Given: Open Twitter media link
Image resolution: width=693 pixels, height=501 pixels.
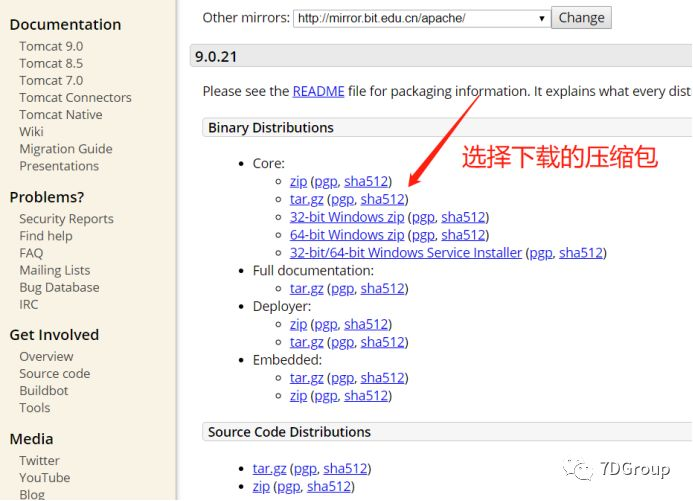Looking at the screenshot, I should (x=39, y=461).
